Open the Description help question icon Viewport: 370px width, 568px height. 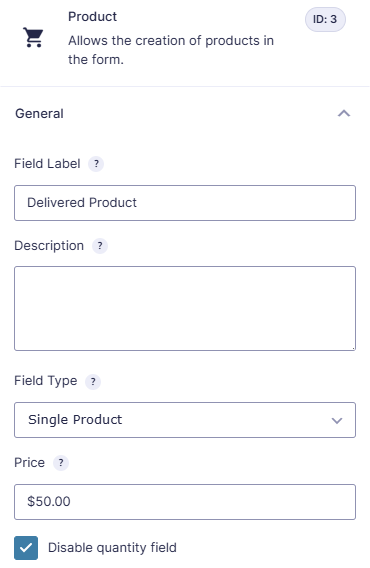pos(100,246)
